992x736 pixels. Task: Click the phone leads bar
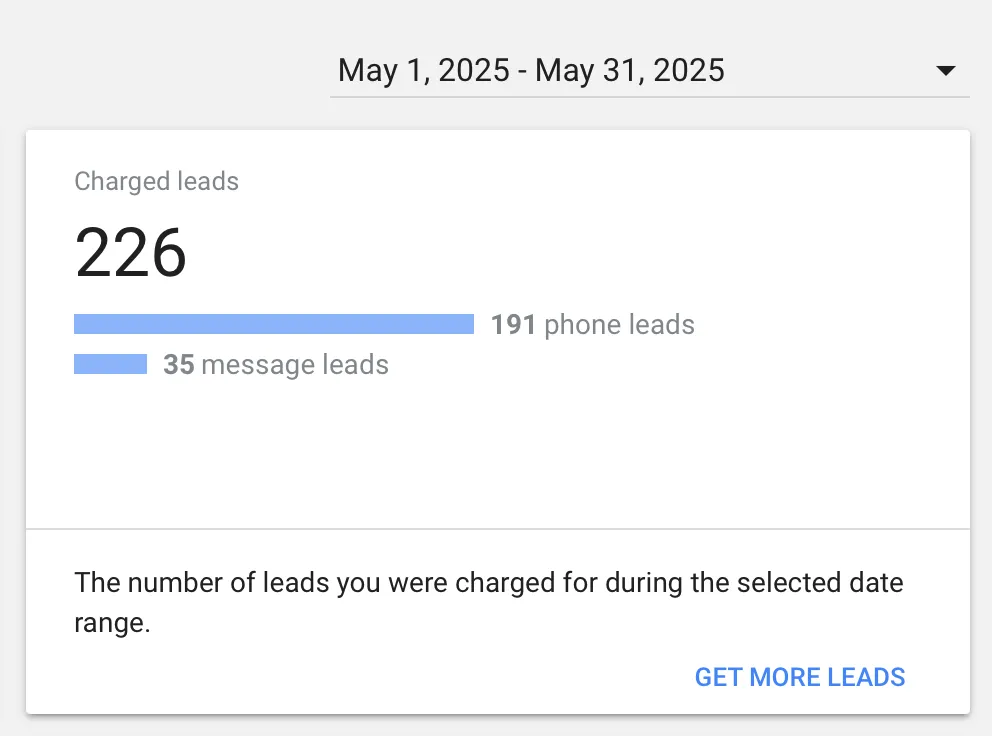coord(274,323)
